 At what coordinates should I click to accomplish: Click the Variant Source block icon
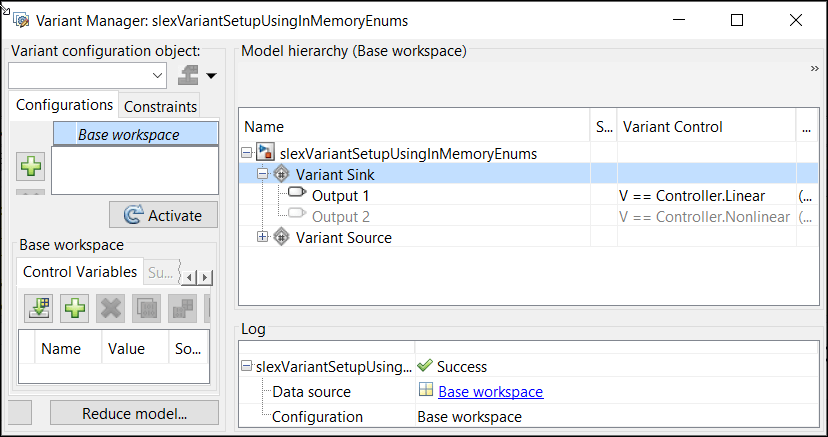point(283,237)
